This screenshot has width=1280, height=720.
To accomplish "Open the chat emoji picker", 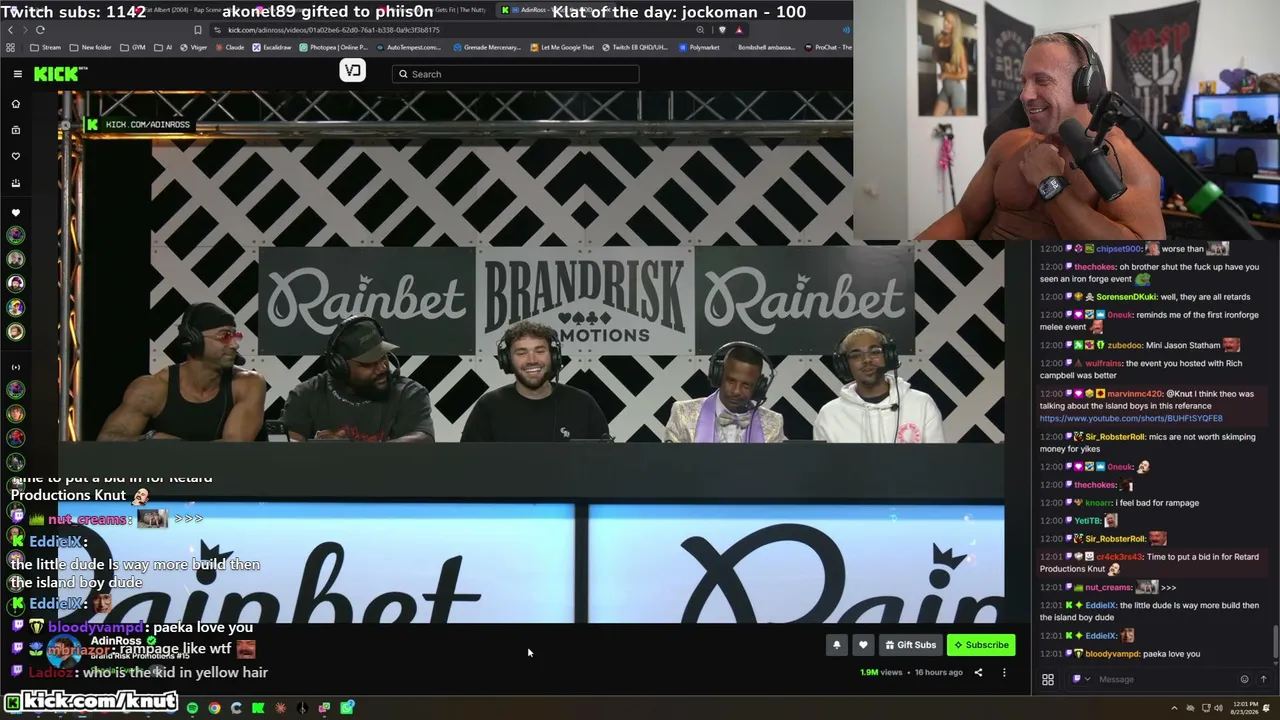I will (1244, 679).
